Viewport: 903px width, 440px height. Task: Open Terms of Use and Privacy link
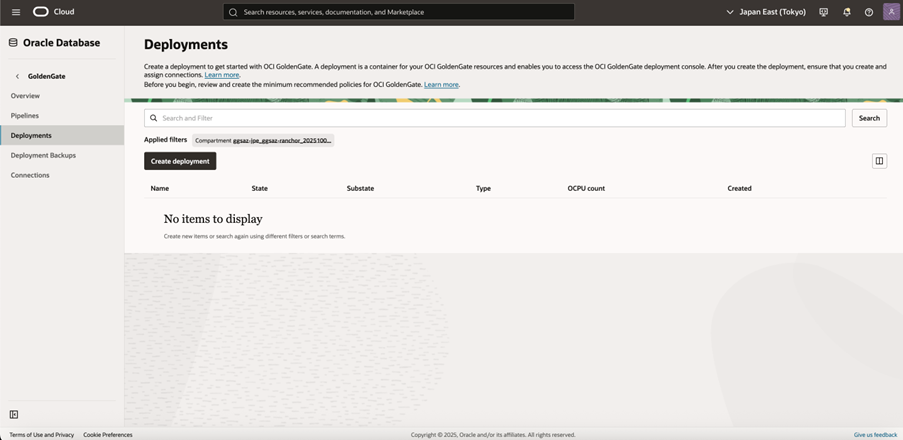tap(41, 435)
